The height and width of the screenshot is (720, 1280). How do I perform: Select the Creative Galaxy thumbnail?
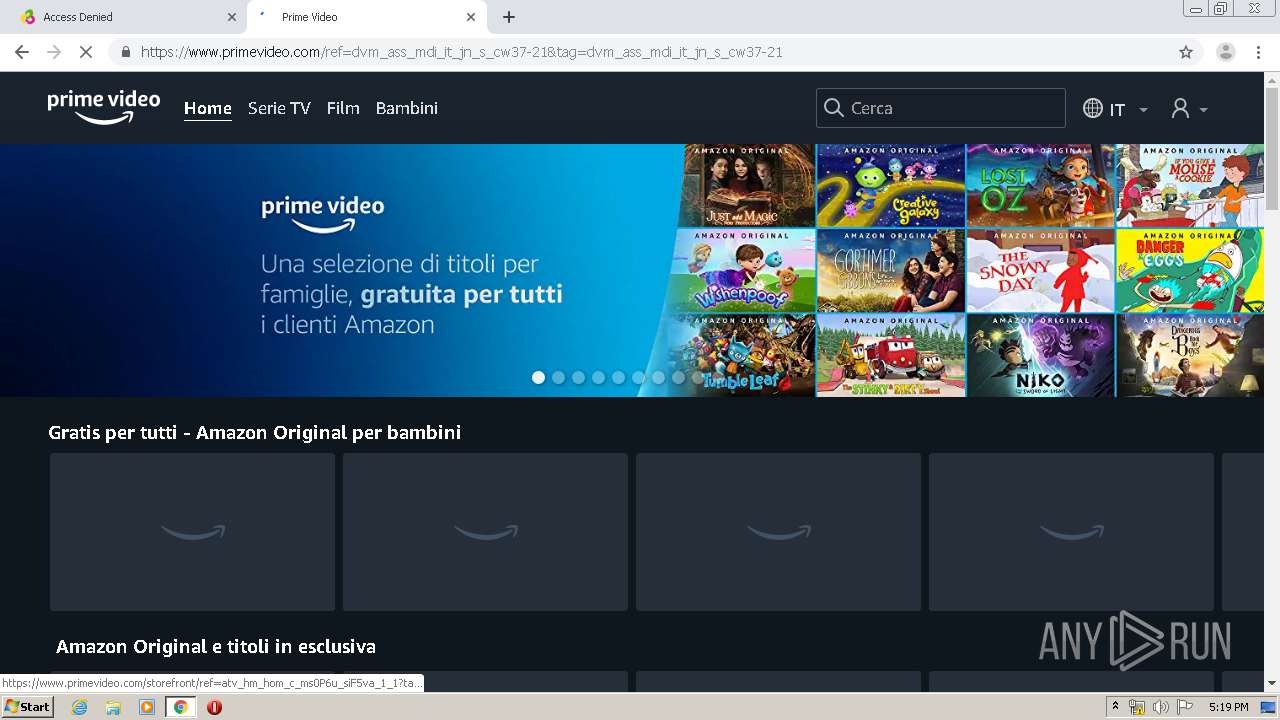pyautogui.click(x=891, y=185)
